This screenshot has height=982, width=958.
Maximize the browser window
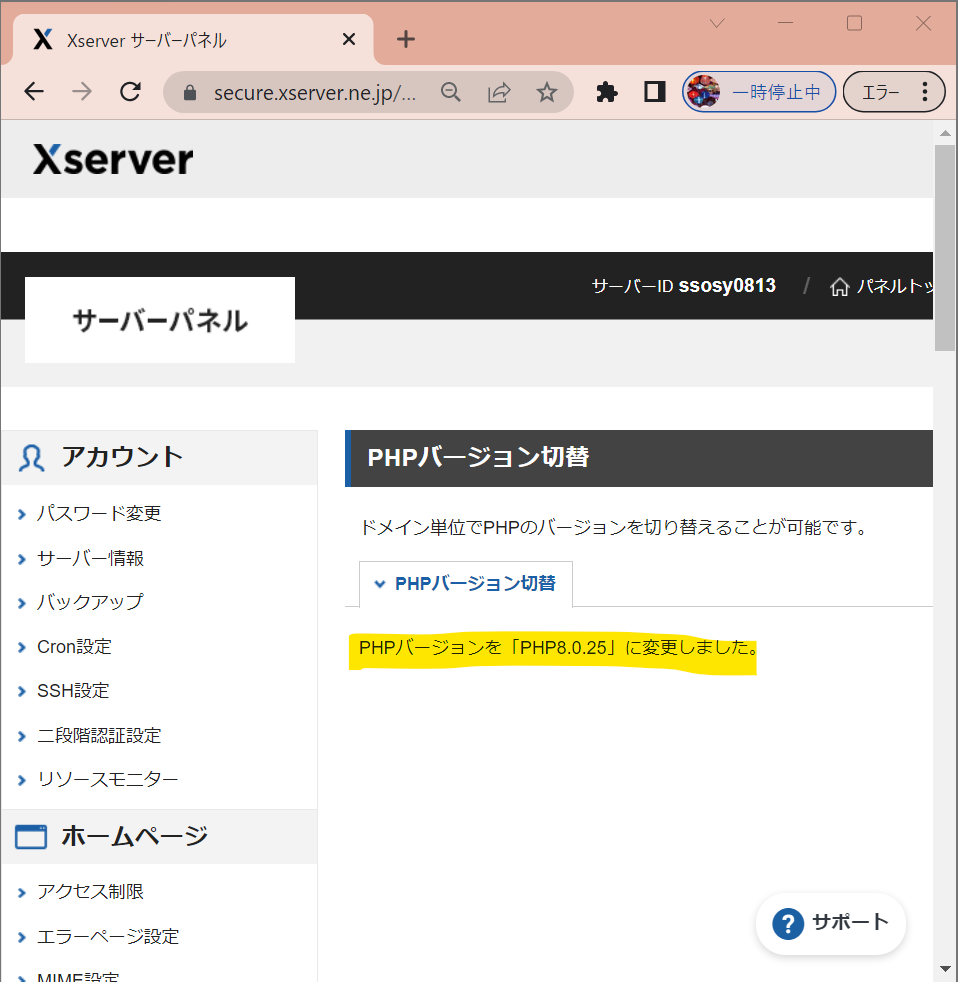(854, 23)
